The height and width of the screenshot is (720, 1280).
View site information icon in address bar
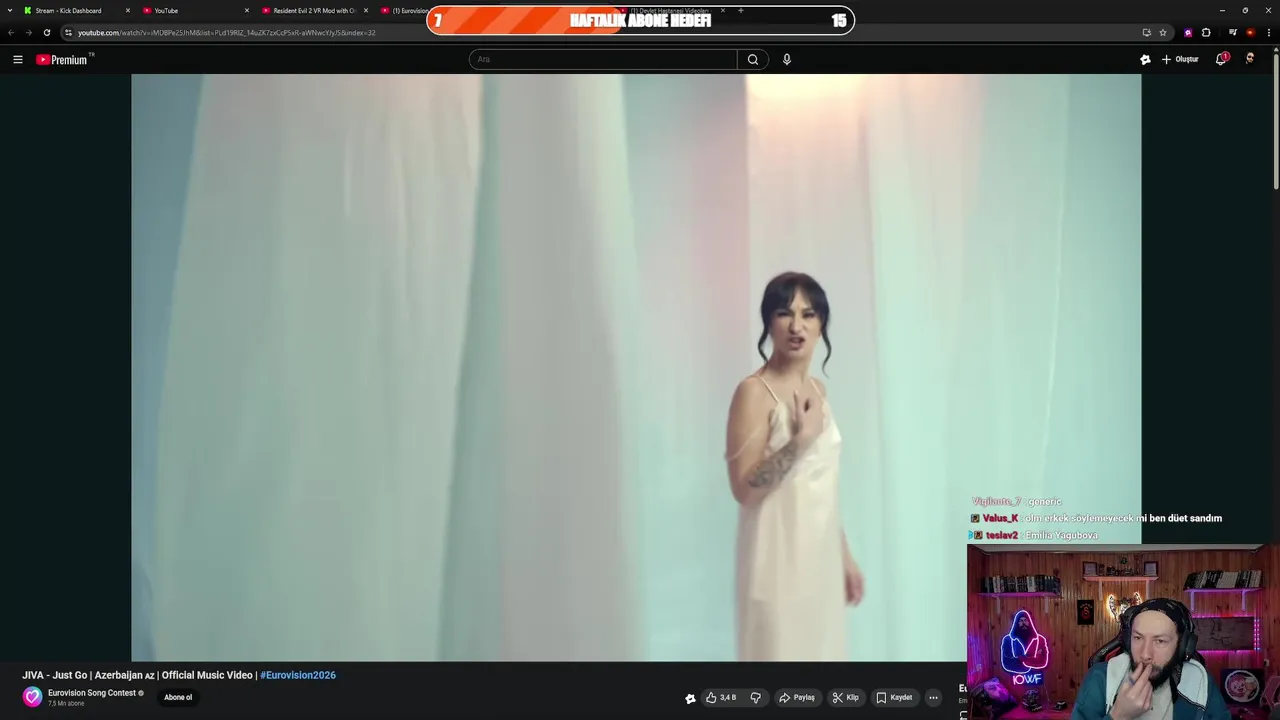click(68, 33)
